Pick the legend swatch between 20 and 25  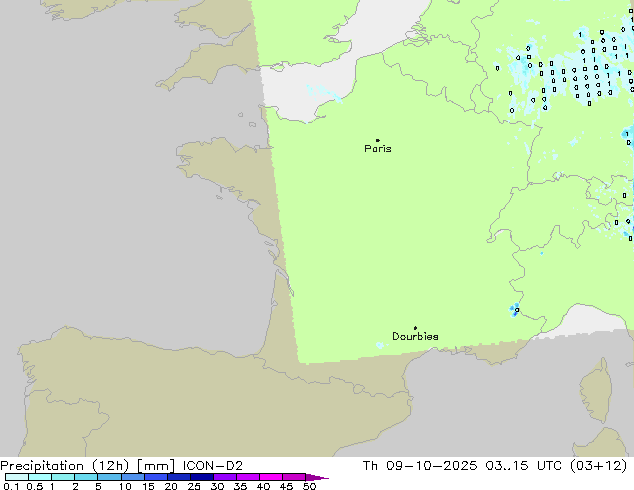tap(179, 477)
